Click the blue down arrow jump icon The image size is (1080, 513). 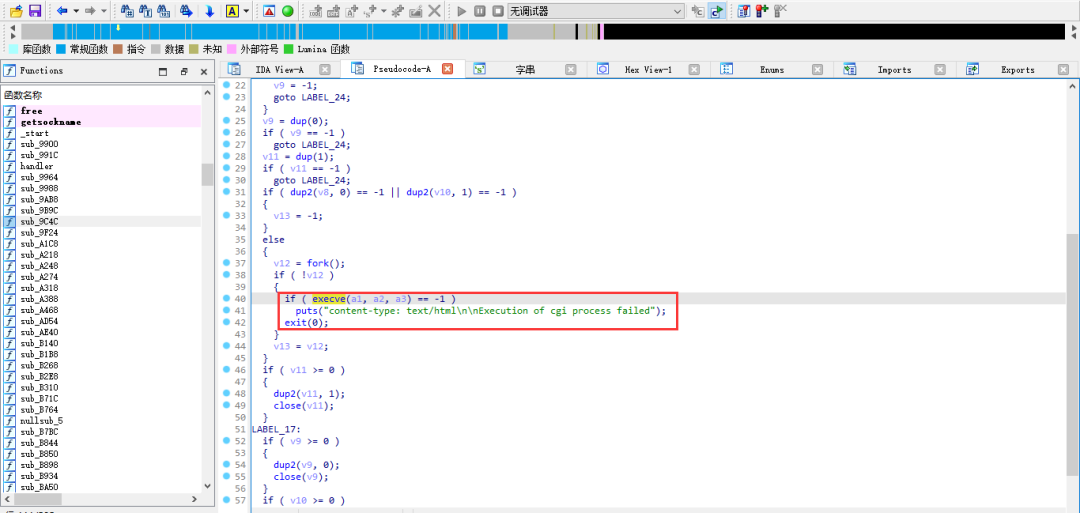coord(209,10)
